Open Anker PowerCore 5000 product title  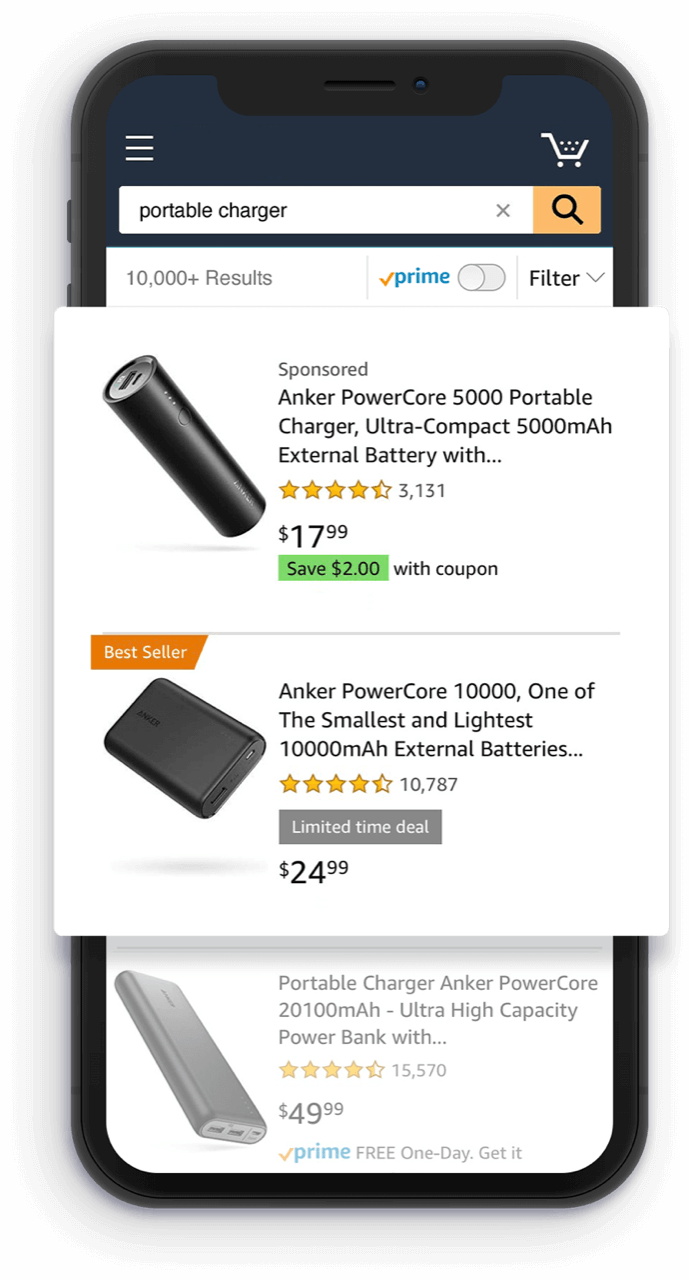pos(444,426)
